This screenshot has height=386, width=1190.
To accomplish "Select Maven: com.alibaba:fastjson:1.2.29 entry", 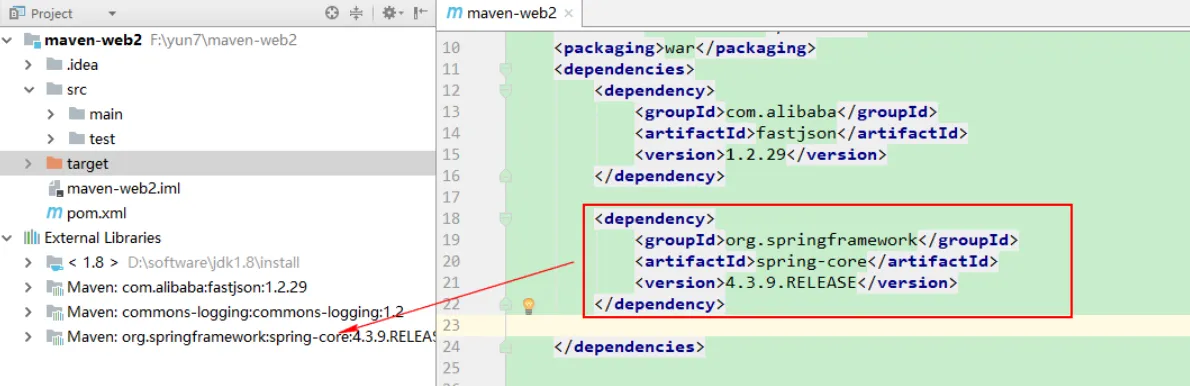I will 187,287.
